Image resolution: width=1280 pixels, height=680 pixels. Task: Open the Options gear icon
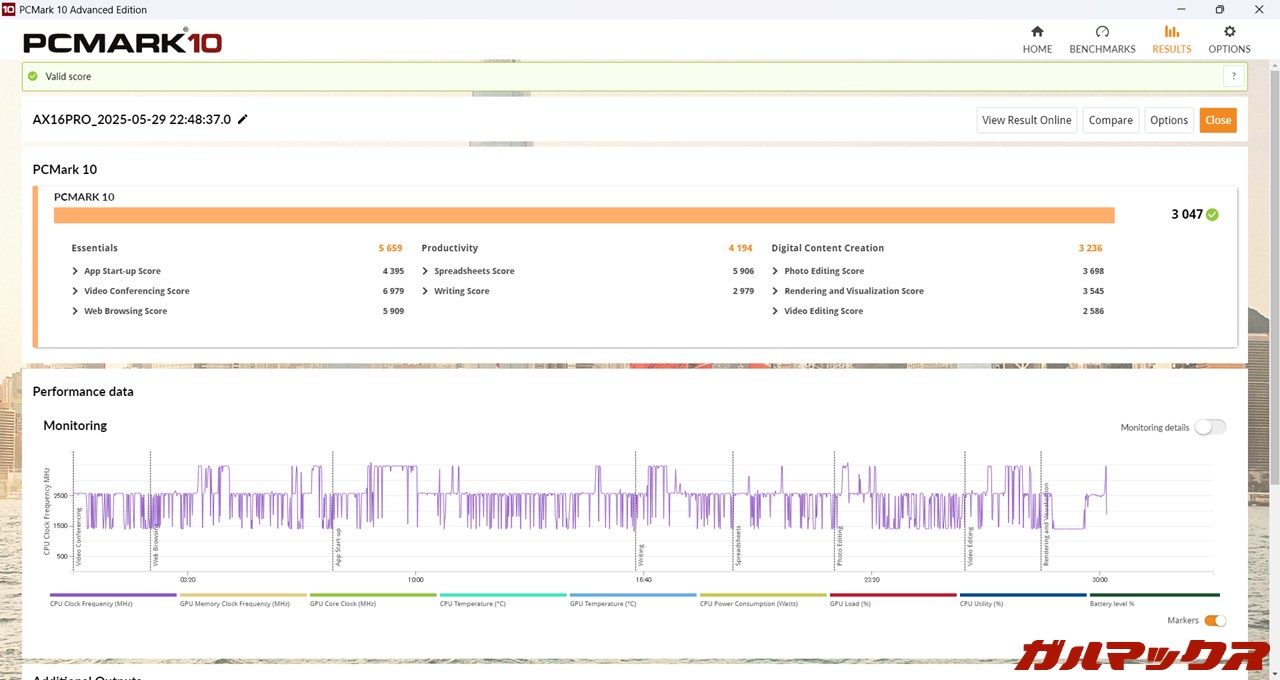[x=1229, y=32]
